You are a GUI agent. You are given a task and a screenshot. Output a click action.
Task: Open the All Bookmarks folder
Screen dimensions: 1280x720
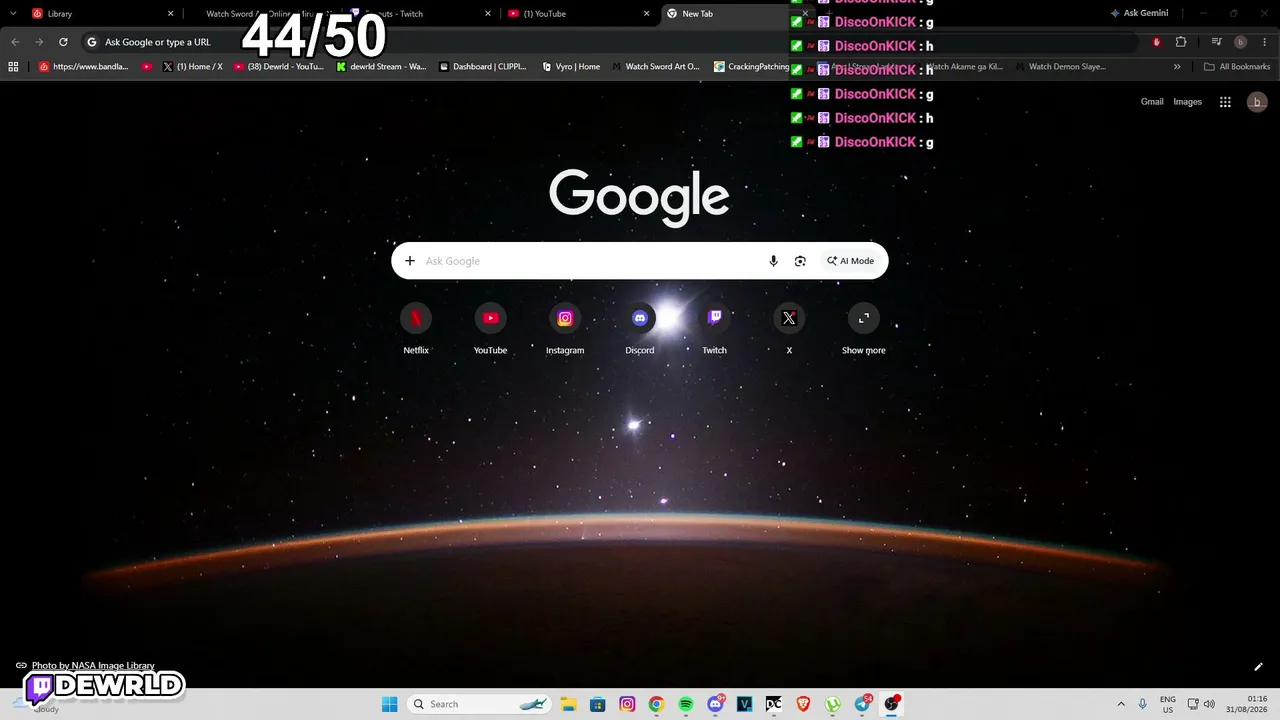pos(1237,67)
